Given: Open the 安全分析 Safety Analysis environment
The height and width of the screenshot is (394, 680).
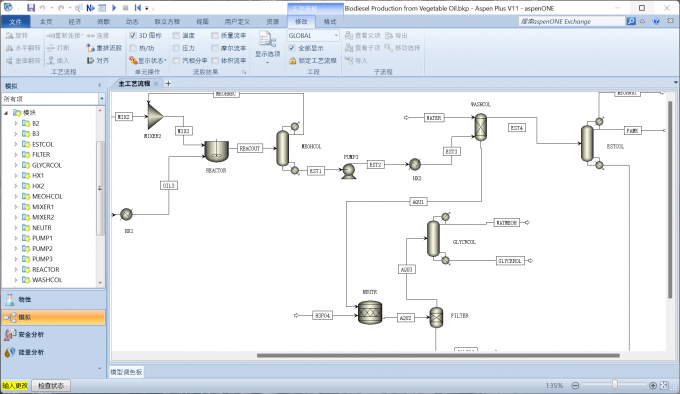Looking at the screenshot, I should pos(53,334).
